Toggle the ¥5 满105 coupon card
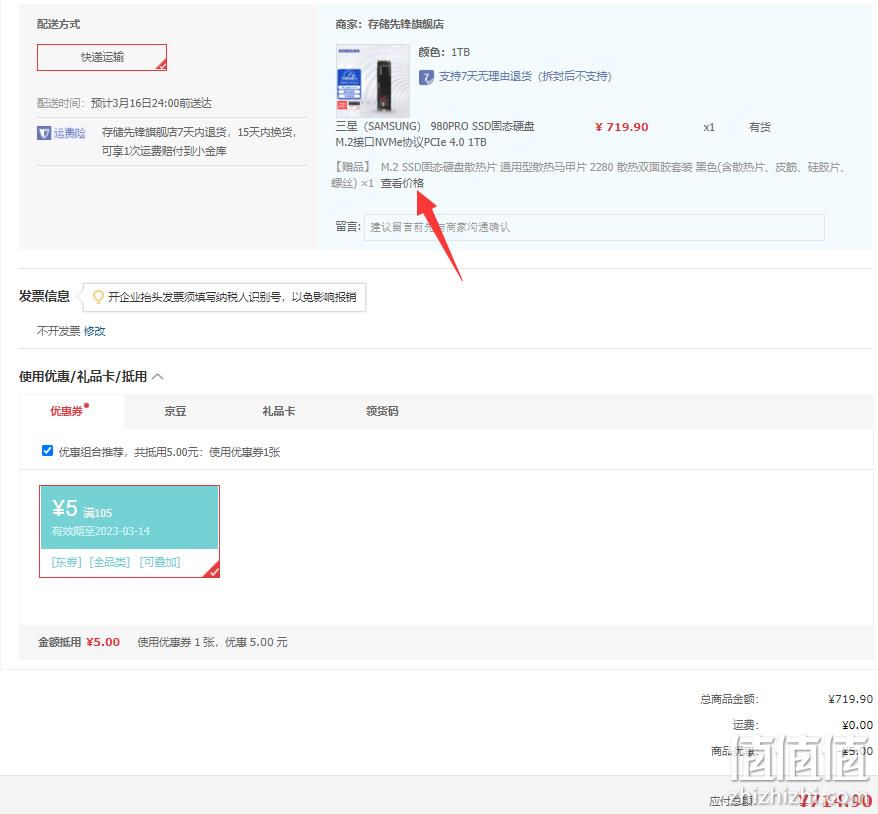This screenshot has height=814, width=878. (129, 531)
